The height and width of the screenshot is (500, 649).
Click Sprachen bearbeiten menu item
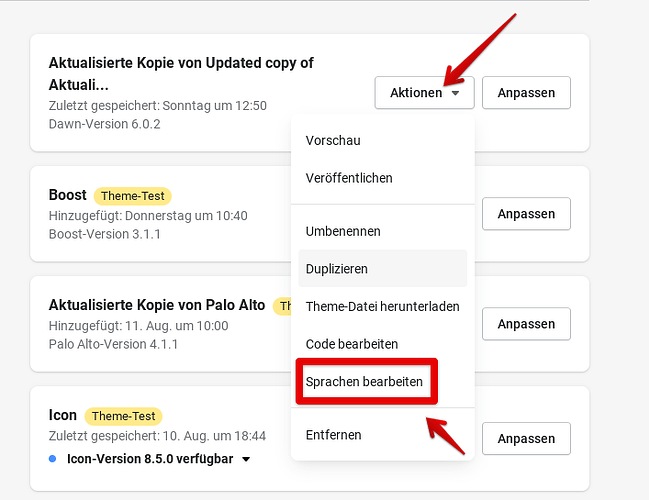[x=364, y=382]
